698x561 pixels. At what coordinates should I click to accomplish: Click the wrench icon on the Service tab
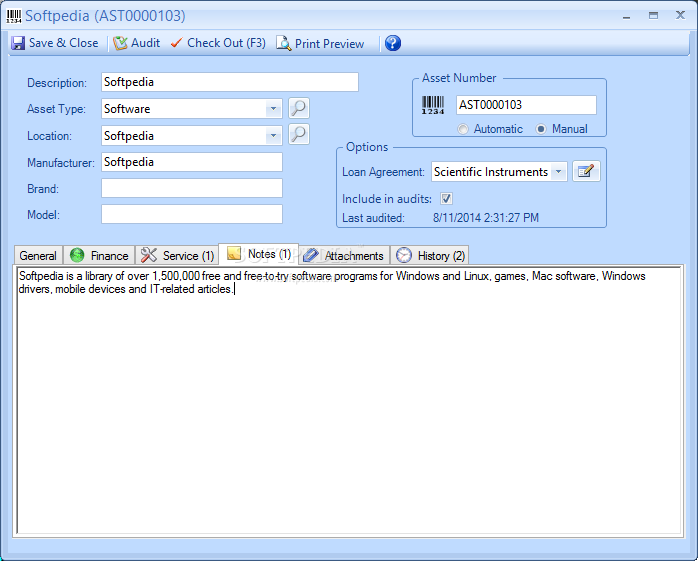coord(149,255)
